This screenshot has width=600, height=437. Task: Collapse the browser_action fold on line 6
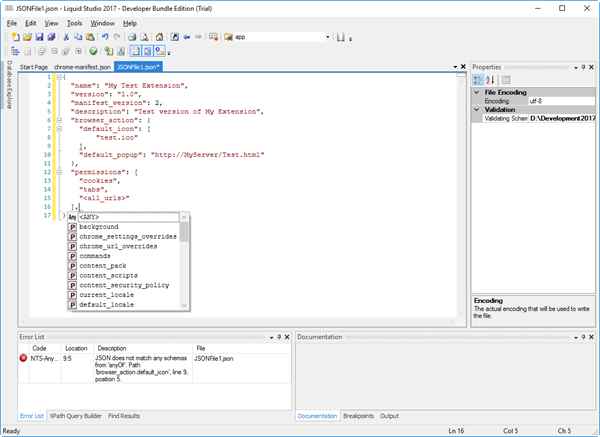(59, 120)
